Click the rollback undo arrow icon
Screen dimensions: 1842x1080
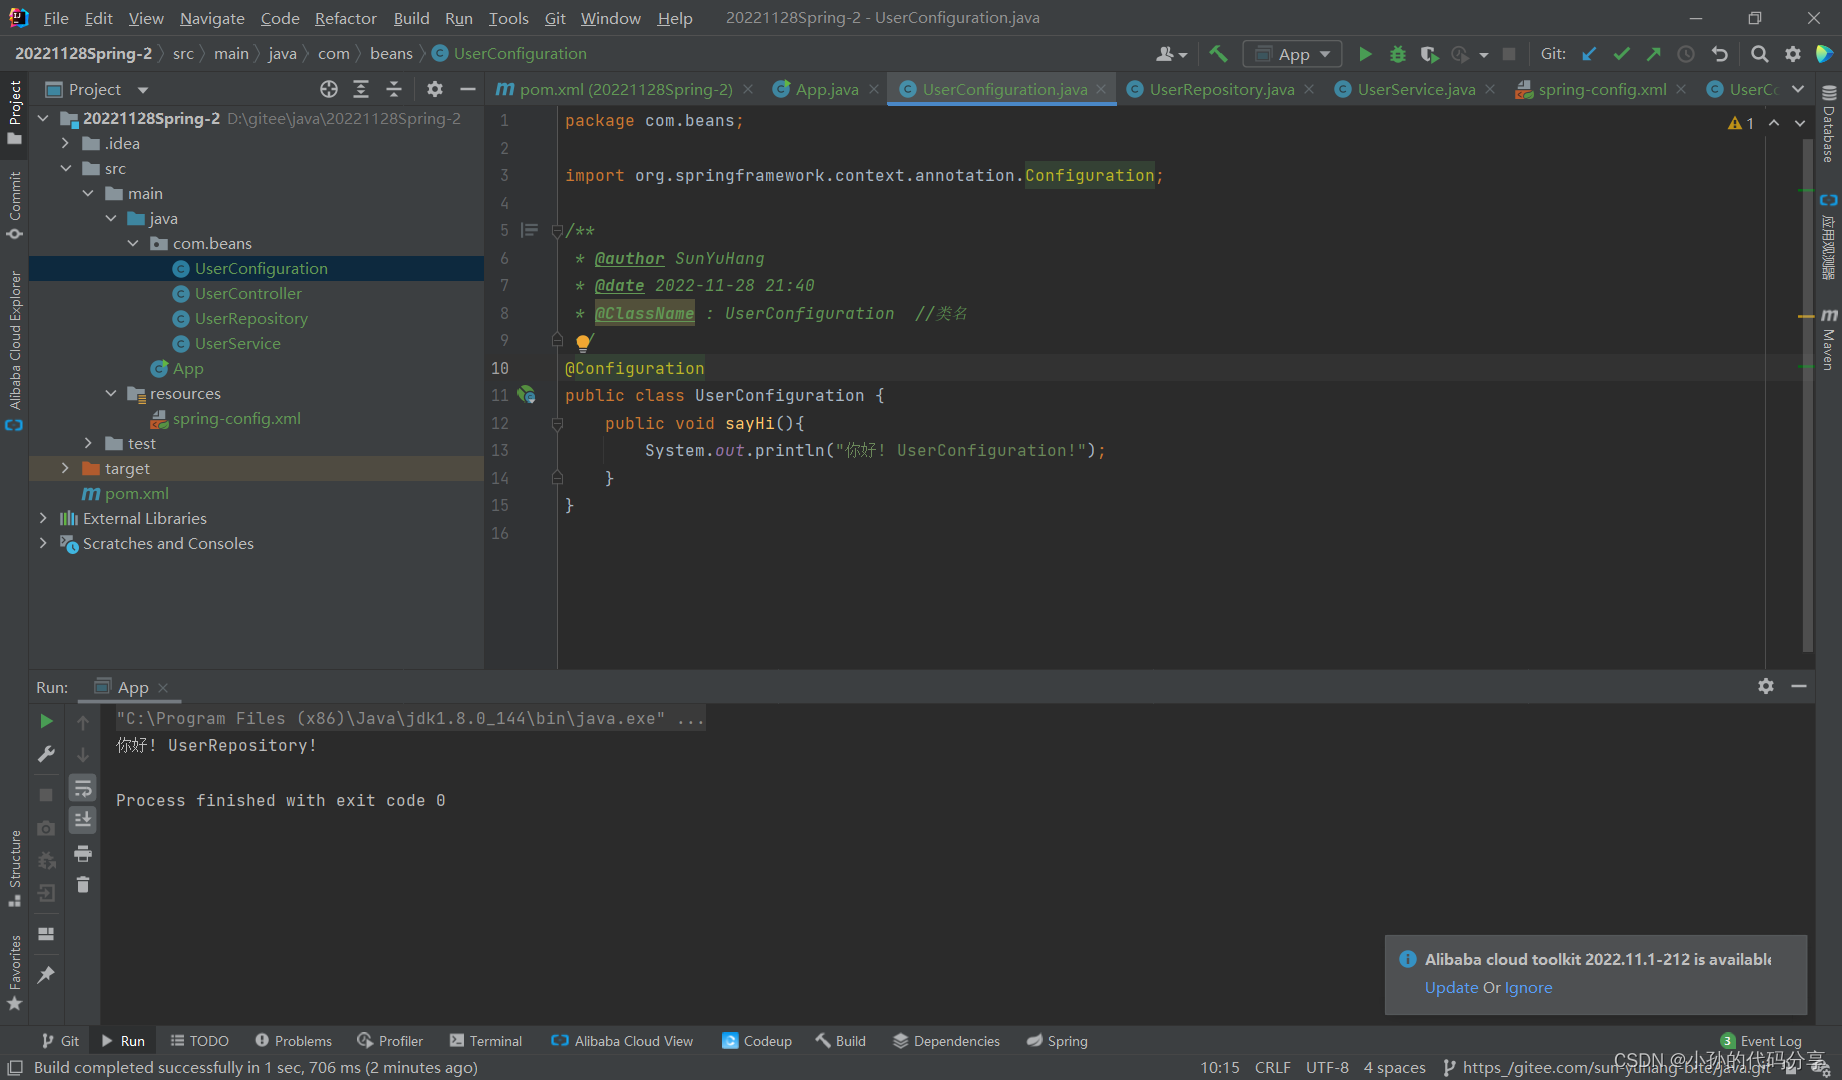click(1719, 54)
